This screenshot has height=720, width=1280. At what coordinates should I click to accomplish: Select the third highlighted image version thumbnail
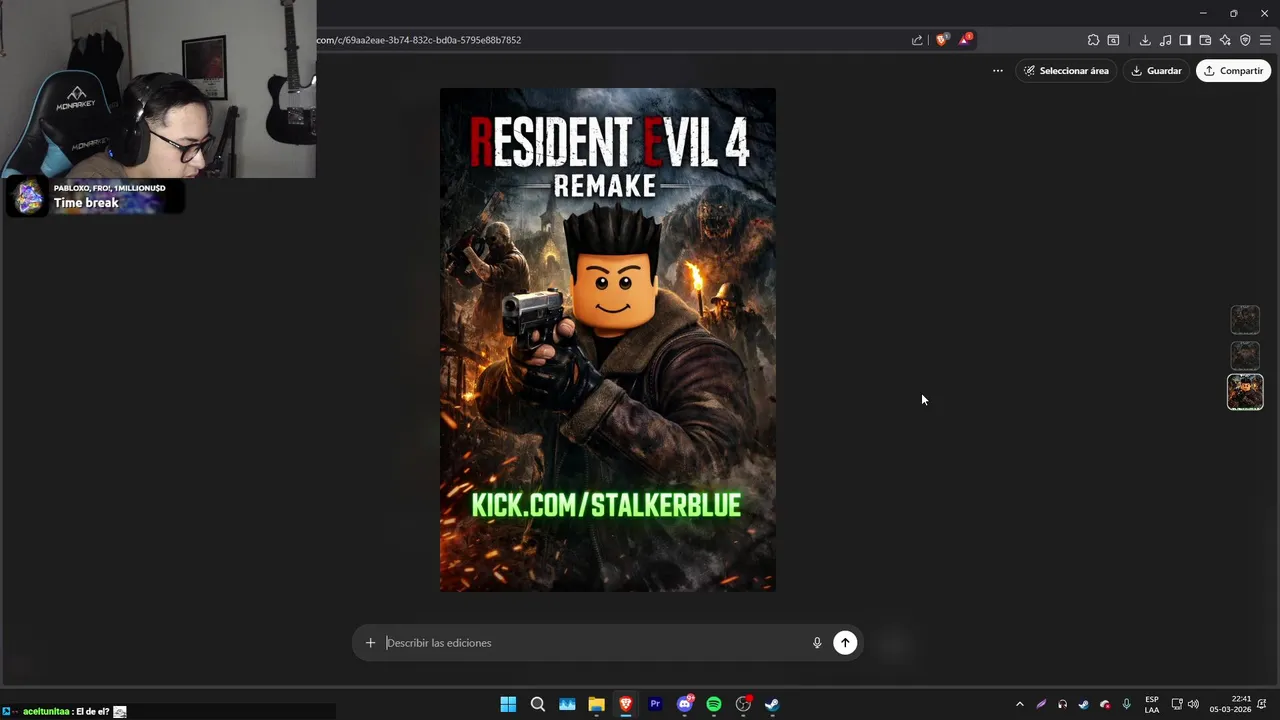[1245, 392]
